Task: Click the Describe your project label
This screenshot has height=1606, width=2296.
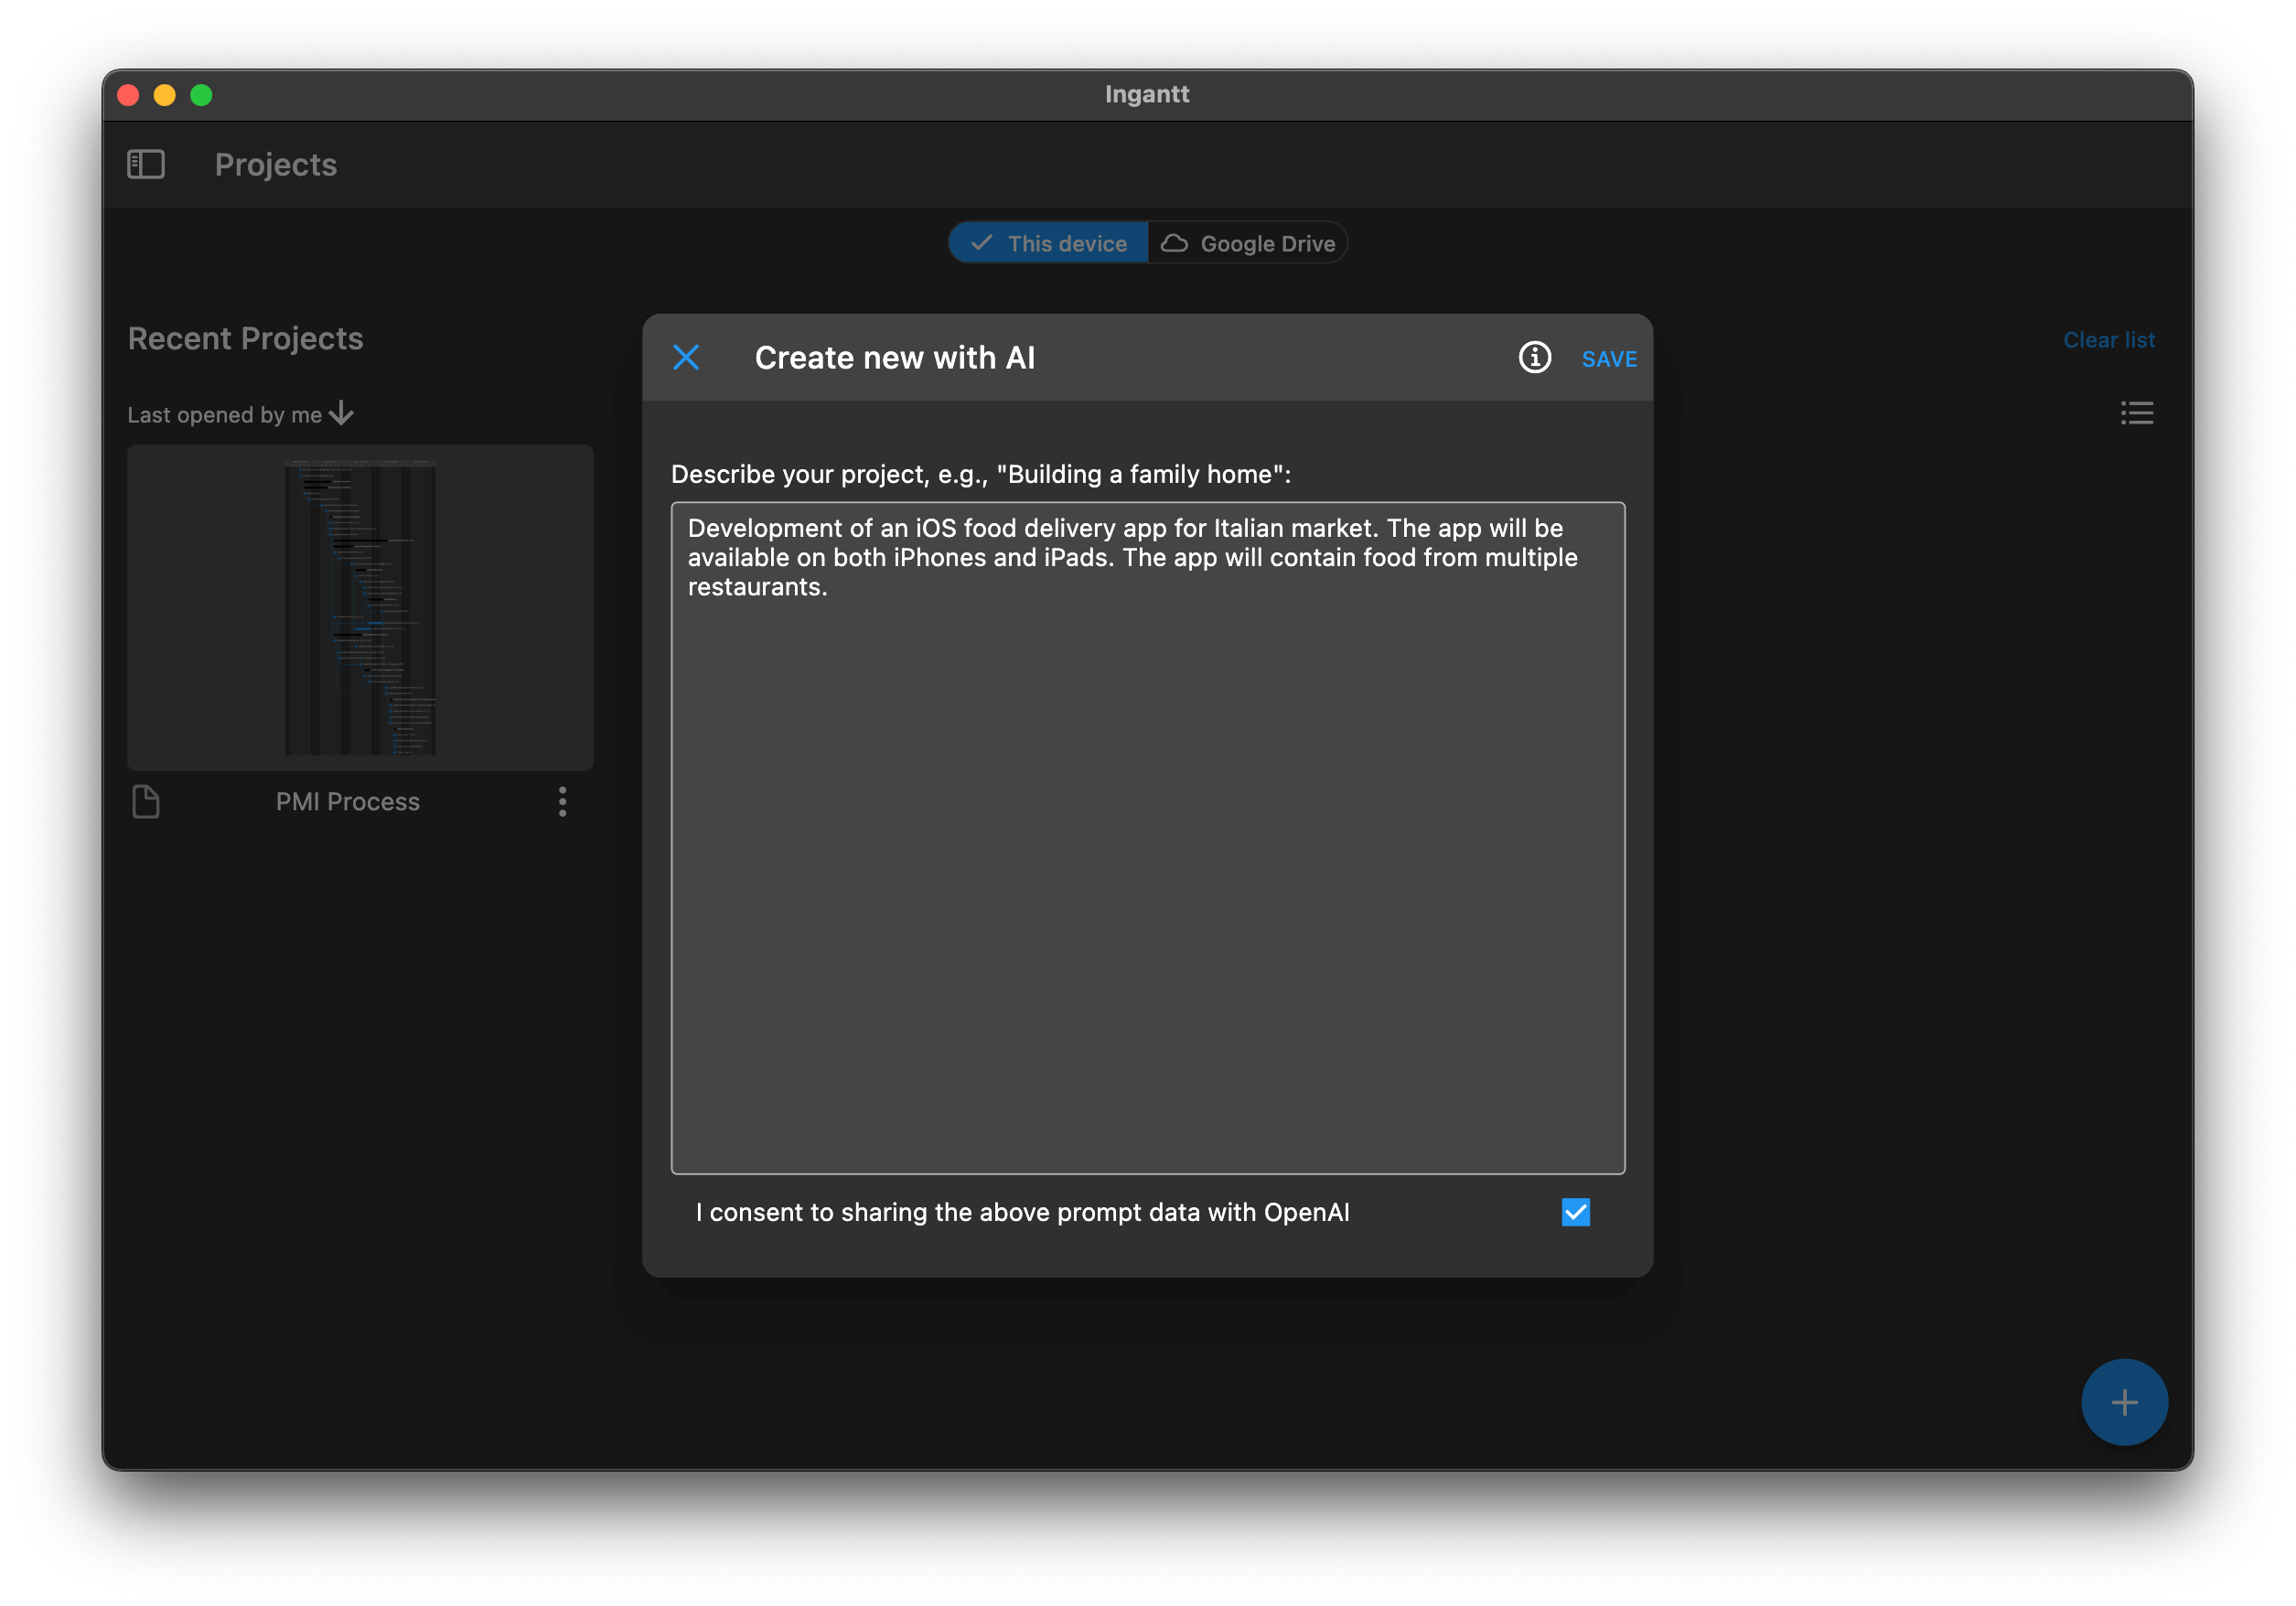Action: (x=981, y=474)
